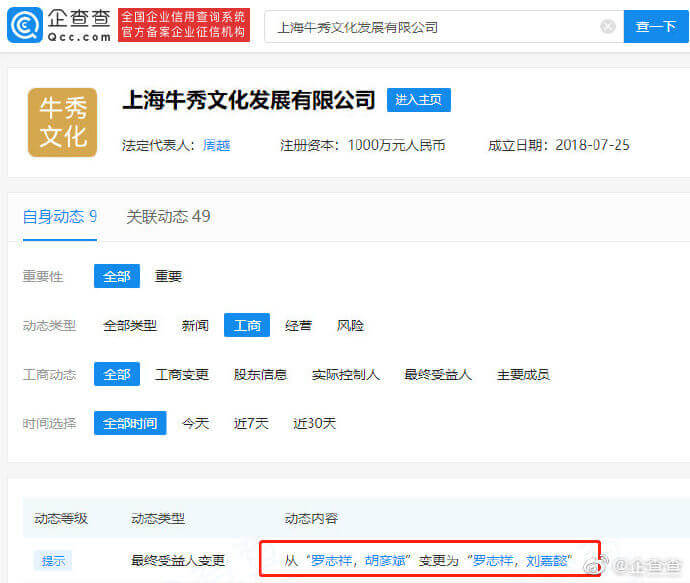This screenshot has height=583, width=690.
Task: Select 新闻 dynamic type filter
Action: coord(195,325)
